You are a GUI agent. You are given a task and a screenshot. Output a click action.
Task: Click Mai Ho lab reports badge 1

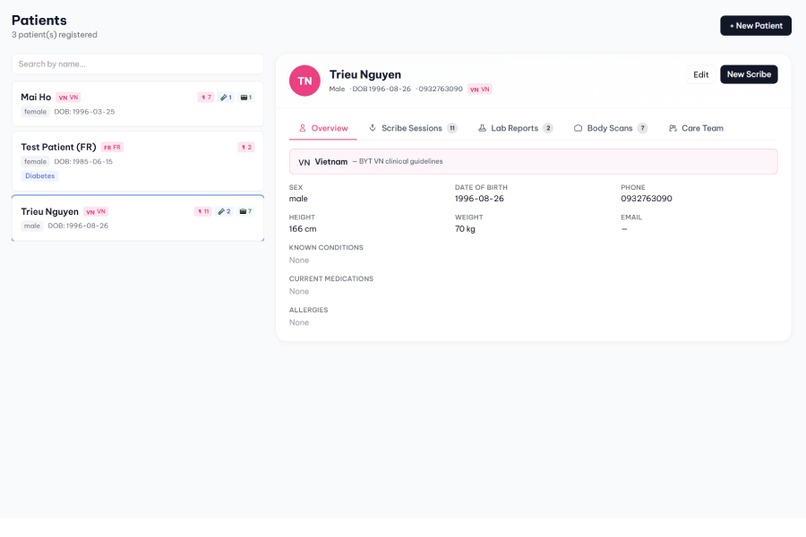tap(226, 97)
